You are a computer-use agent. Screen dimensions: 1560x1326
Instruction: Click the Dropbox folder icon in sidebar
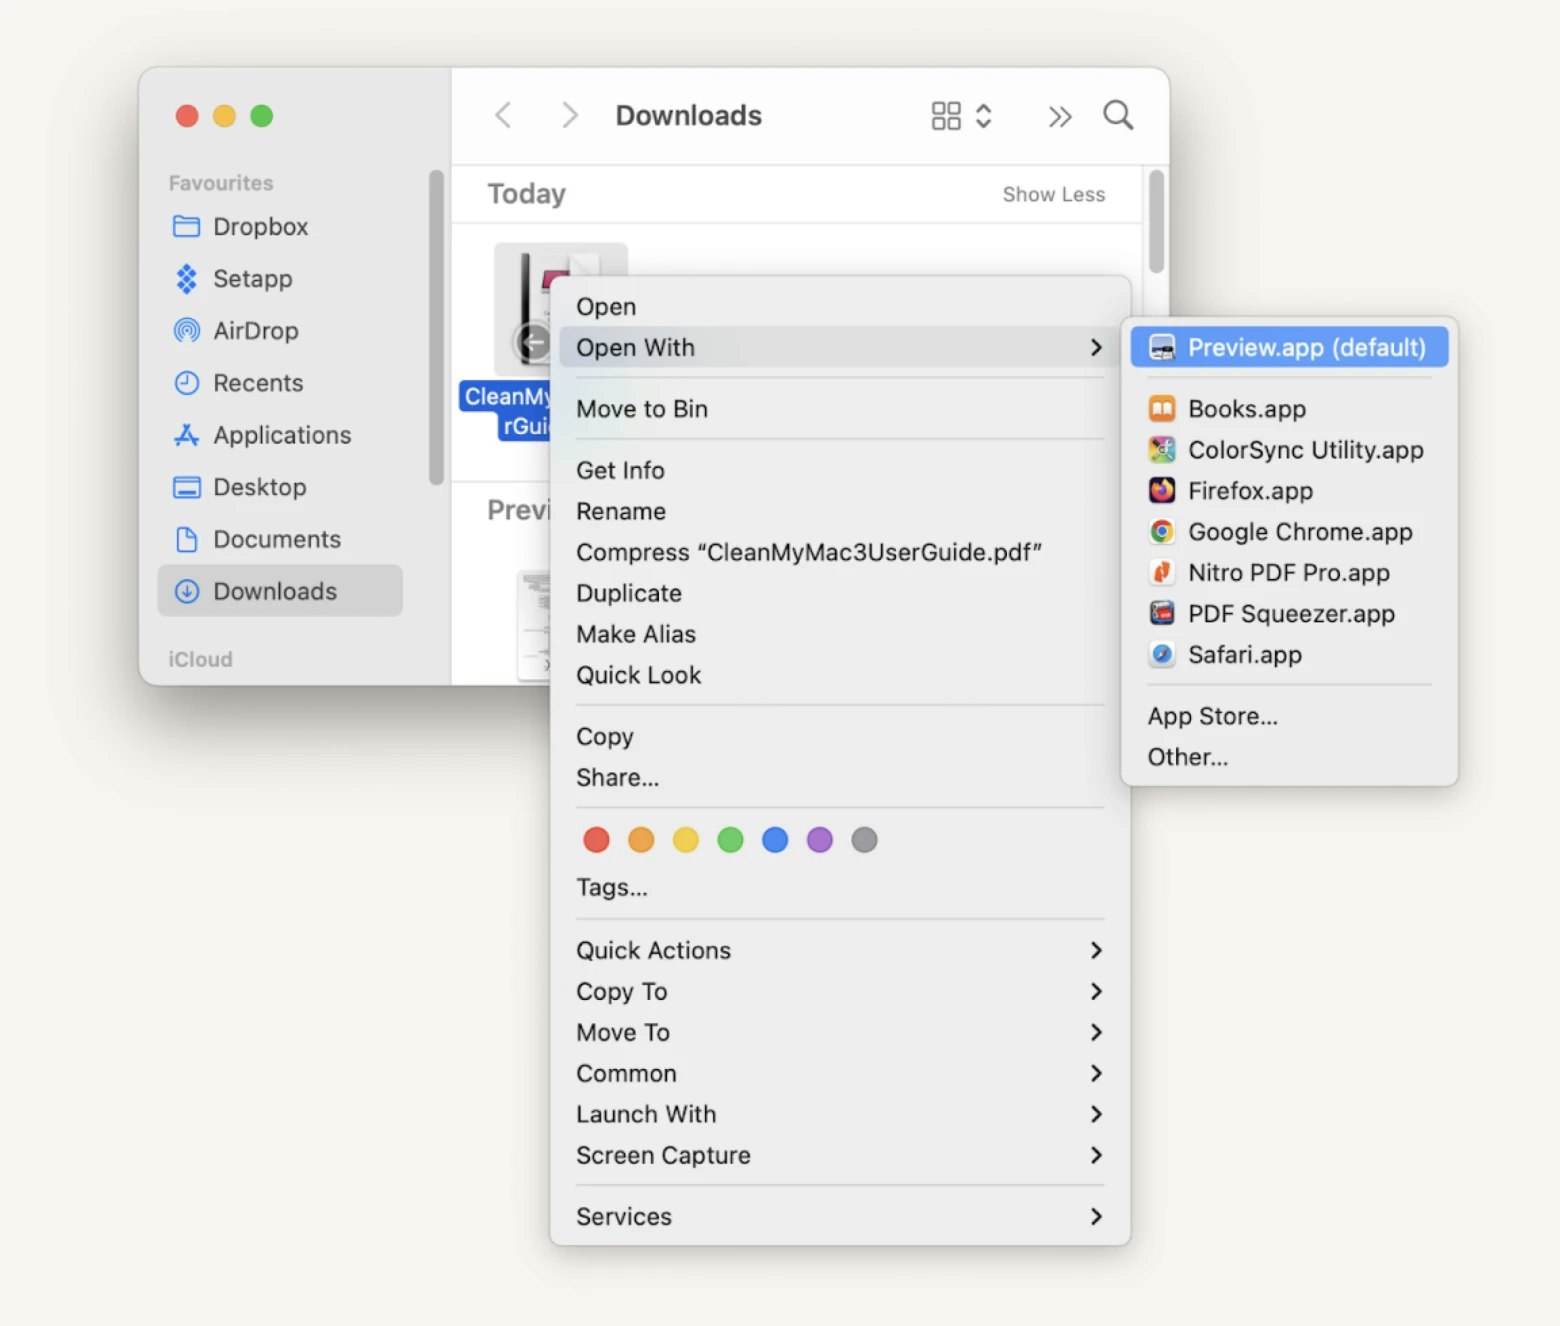point(186,227)
